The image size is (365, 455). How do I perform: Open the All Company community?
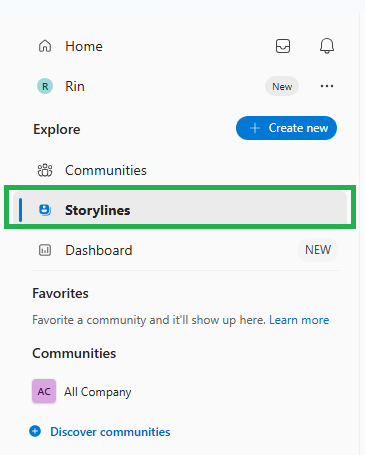coord(98,392)
